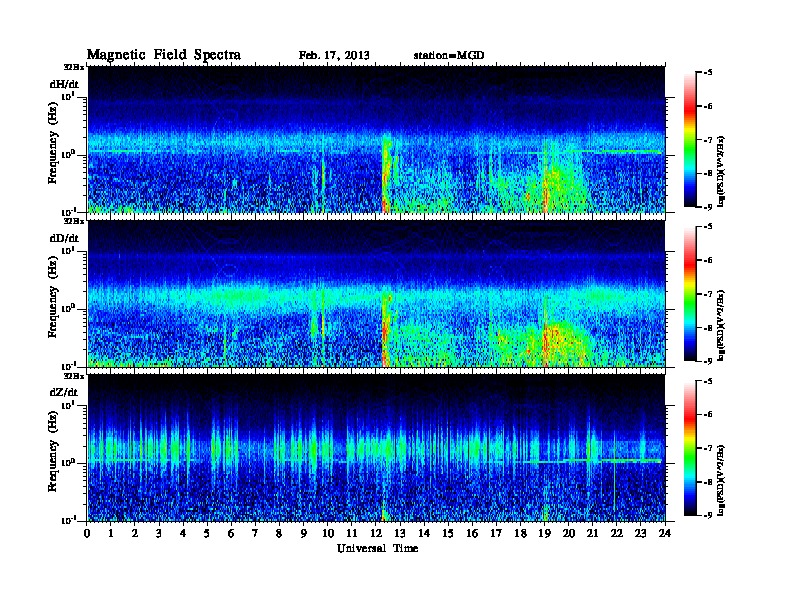Select the "dD/dt" panel label
The height and width of the screenshot is (612, 792).
[64, 238]
